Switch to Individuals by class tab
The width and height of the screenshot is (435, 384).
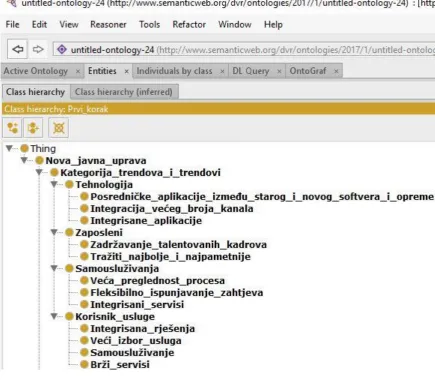pos(175,71)
